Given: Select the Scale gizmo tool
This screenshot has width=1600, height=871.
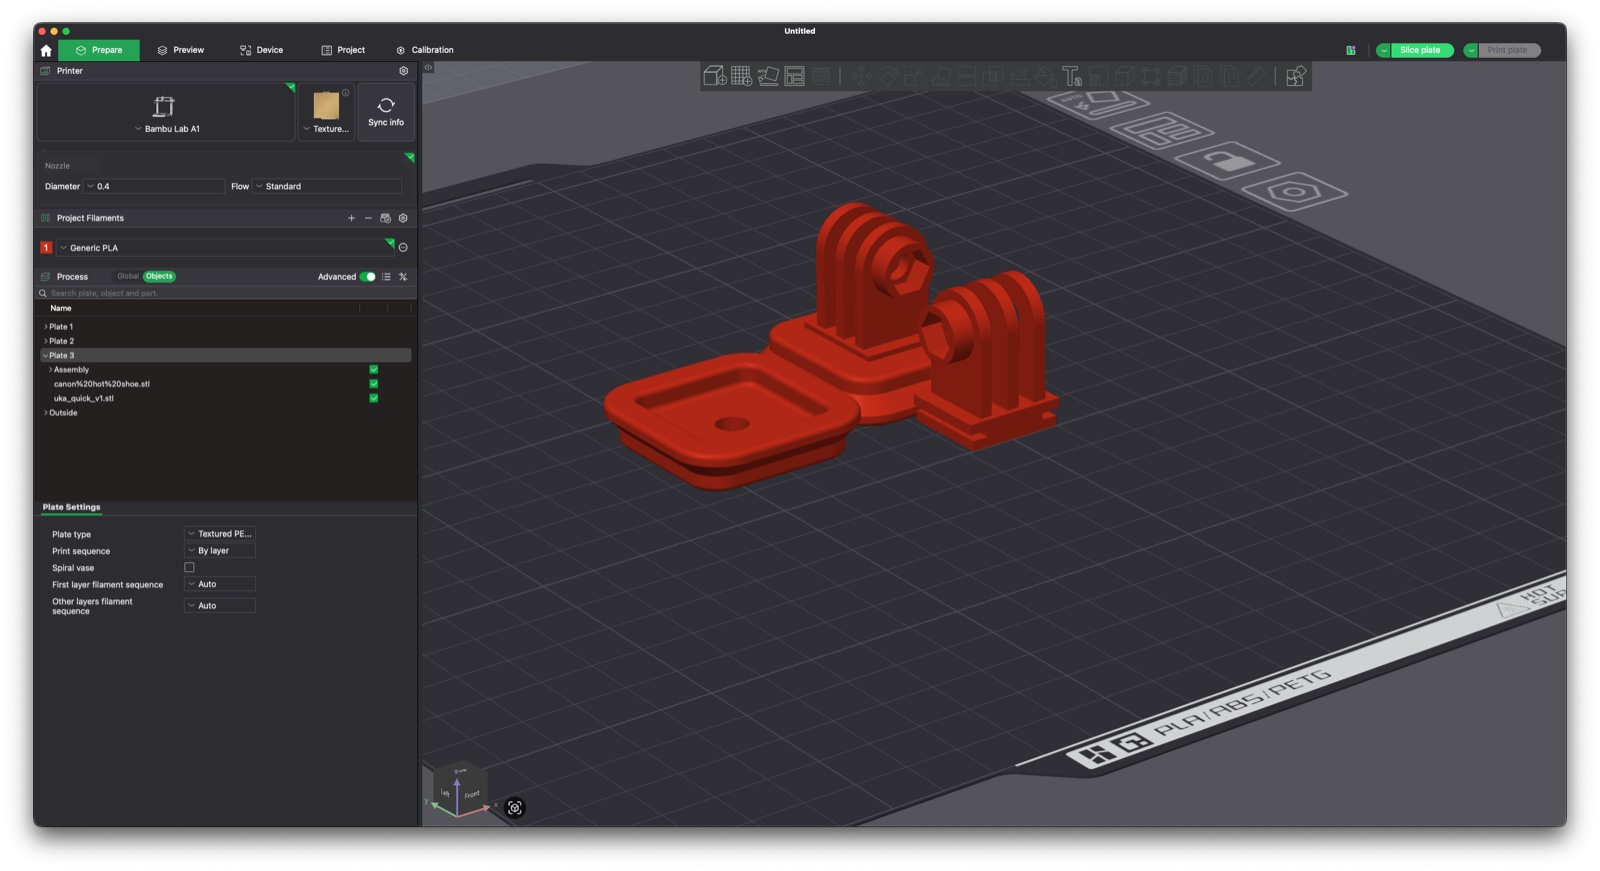Looking at the screenshot, I should pyautogui.click(x=913, y=76).
